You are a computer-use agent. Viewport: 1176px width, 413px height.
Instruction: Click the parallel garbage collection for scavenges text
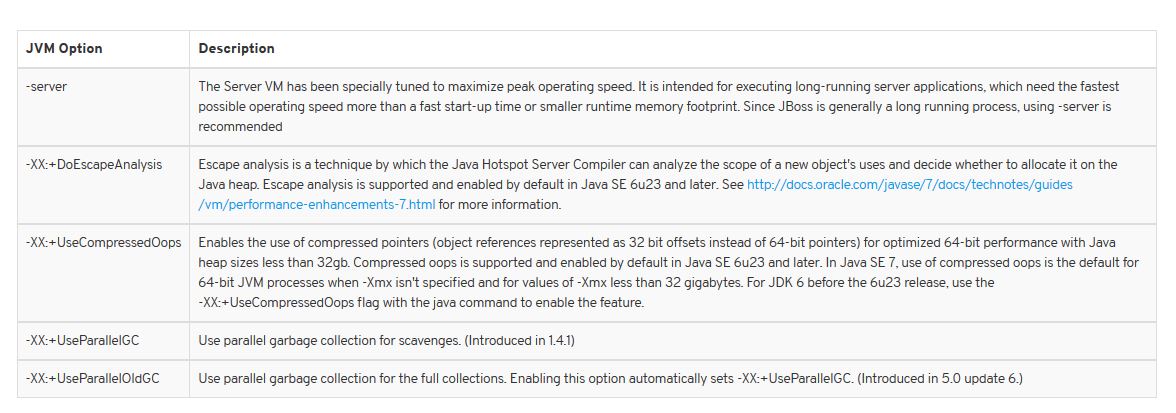click(329, 341)
